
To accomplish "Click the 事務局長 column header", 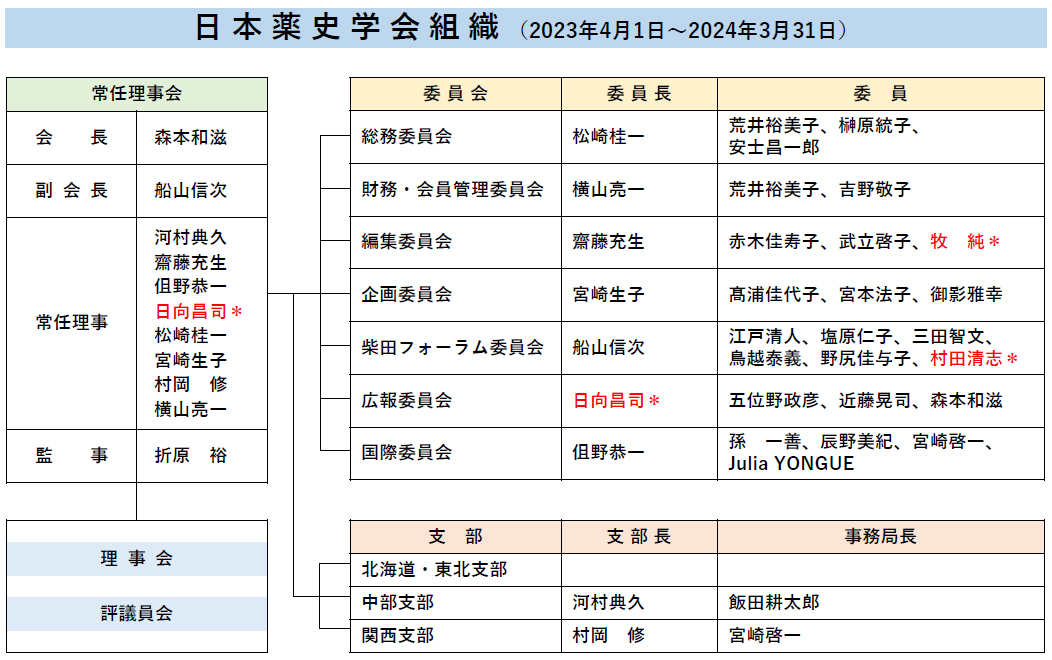I will 880,536.
